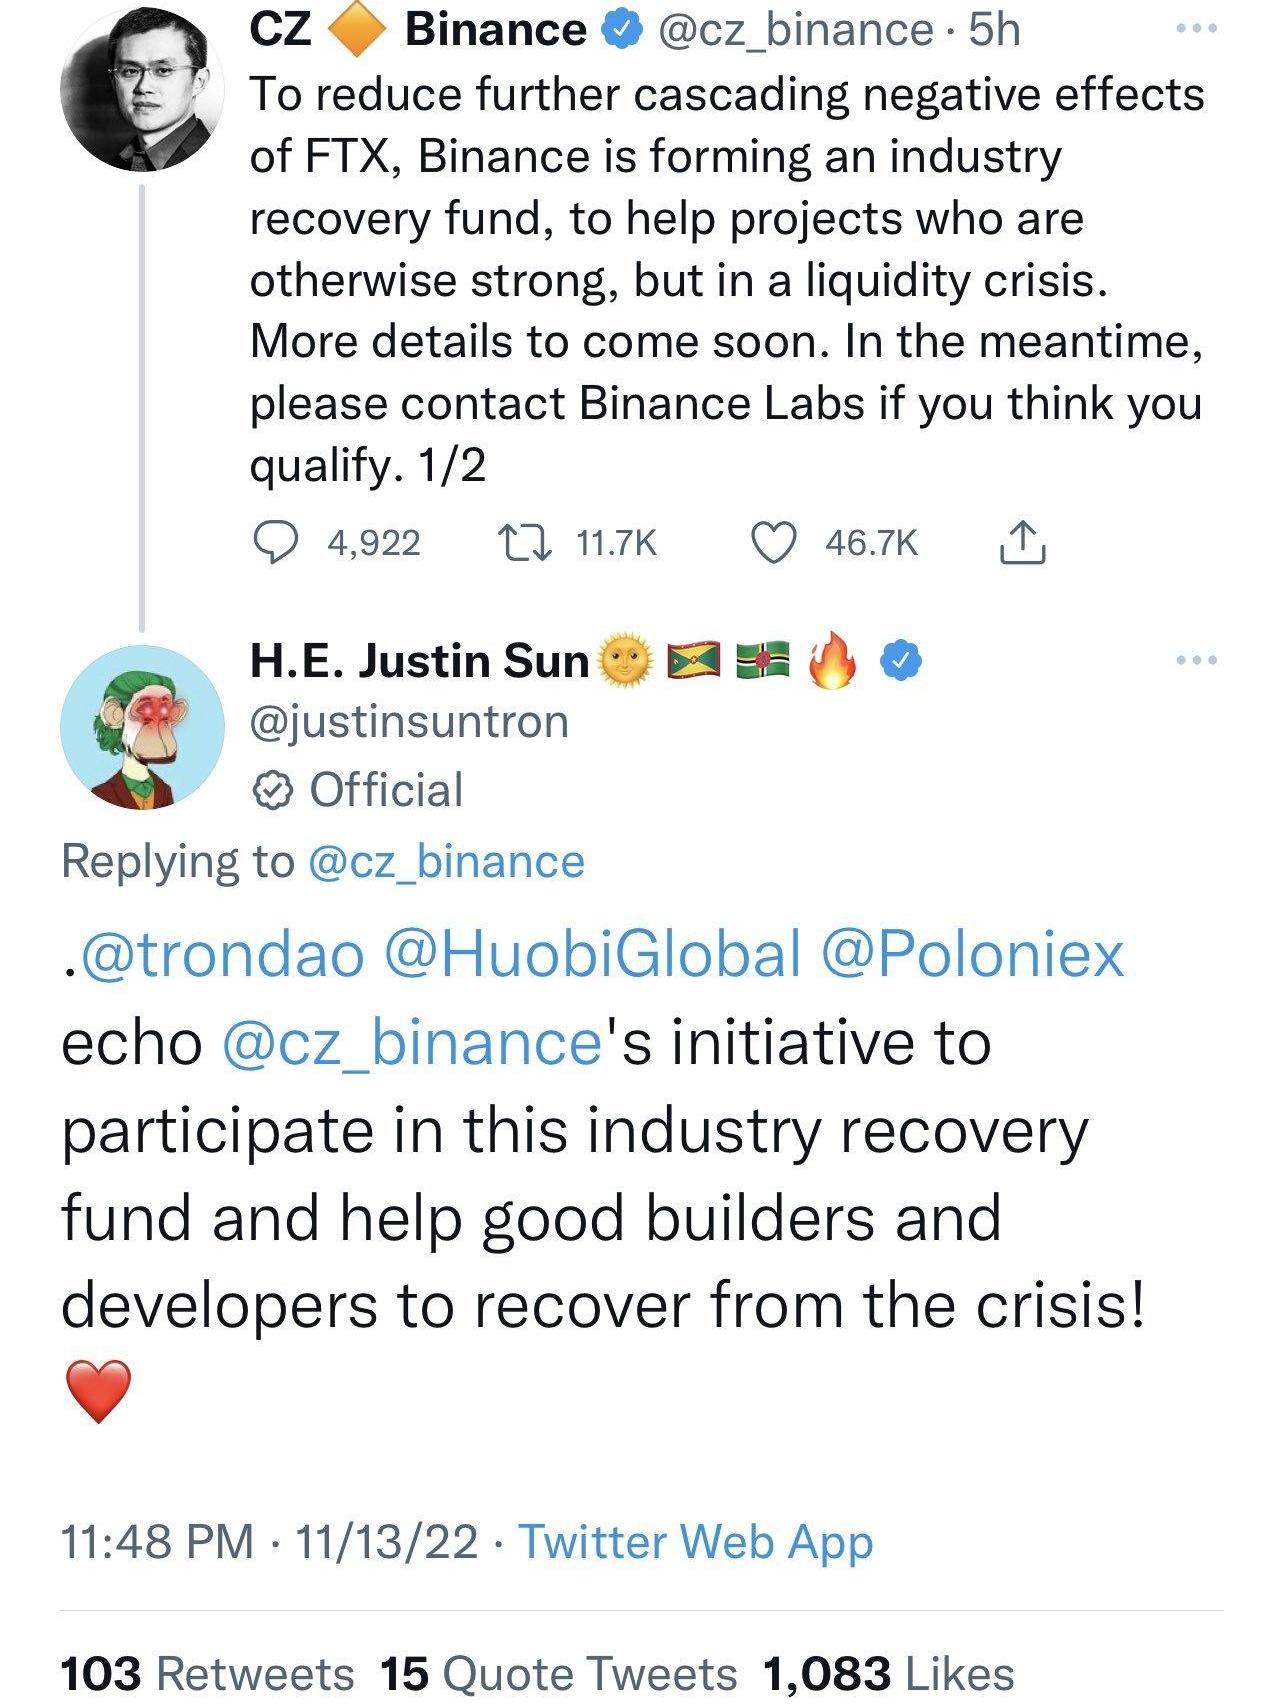The height and width of the screenshot is (1706, 1284).
Task: Open more options on Justin Sun's tweet
Action: (x=1196, y=660)
